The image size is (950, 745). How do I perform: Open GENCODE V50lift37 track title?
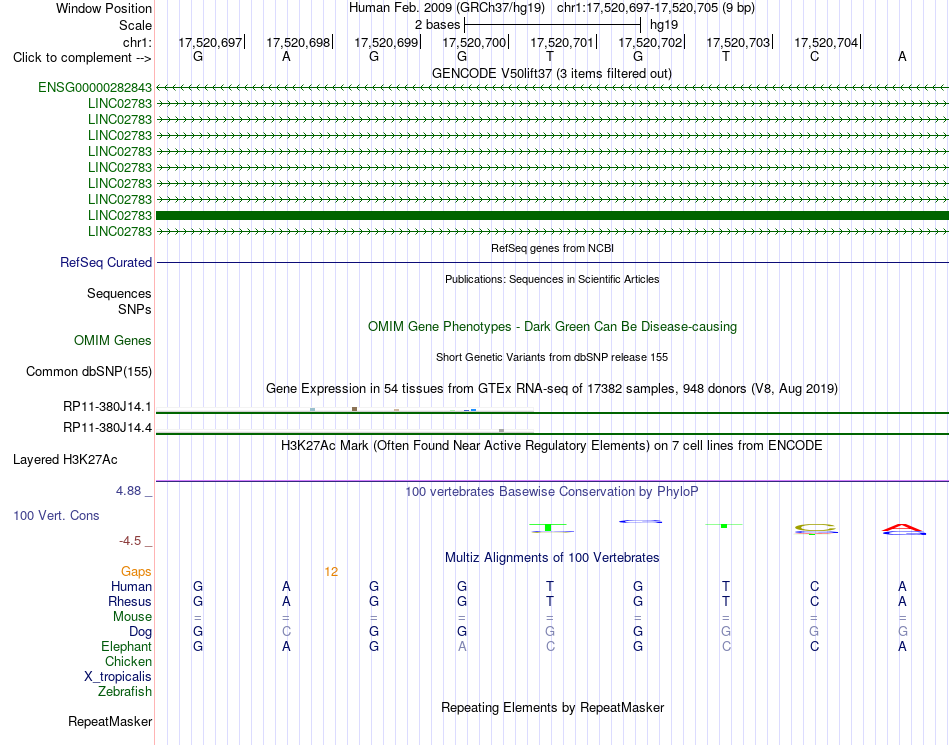click(552, 73)
